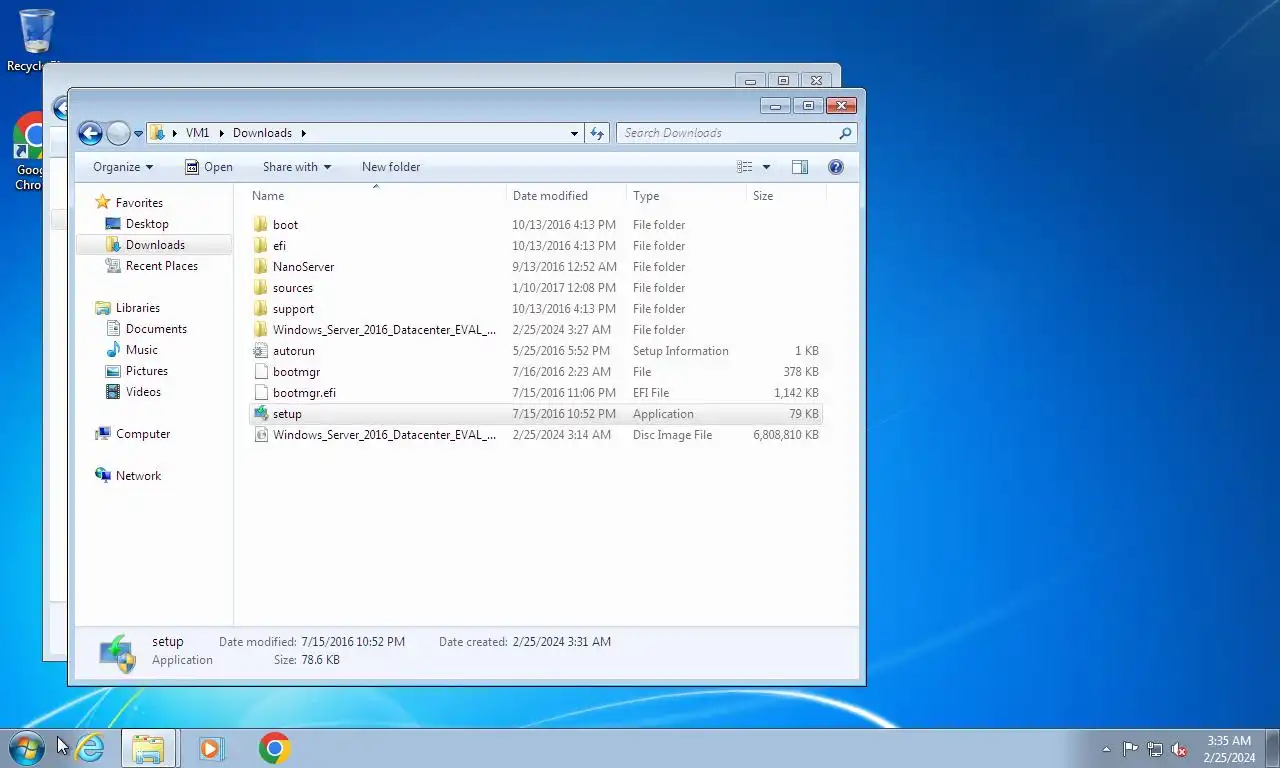Select the efi folder icon
This screenshot has height=768, width=1280.
pyautogui.click(x=261, y=246)
